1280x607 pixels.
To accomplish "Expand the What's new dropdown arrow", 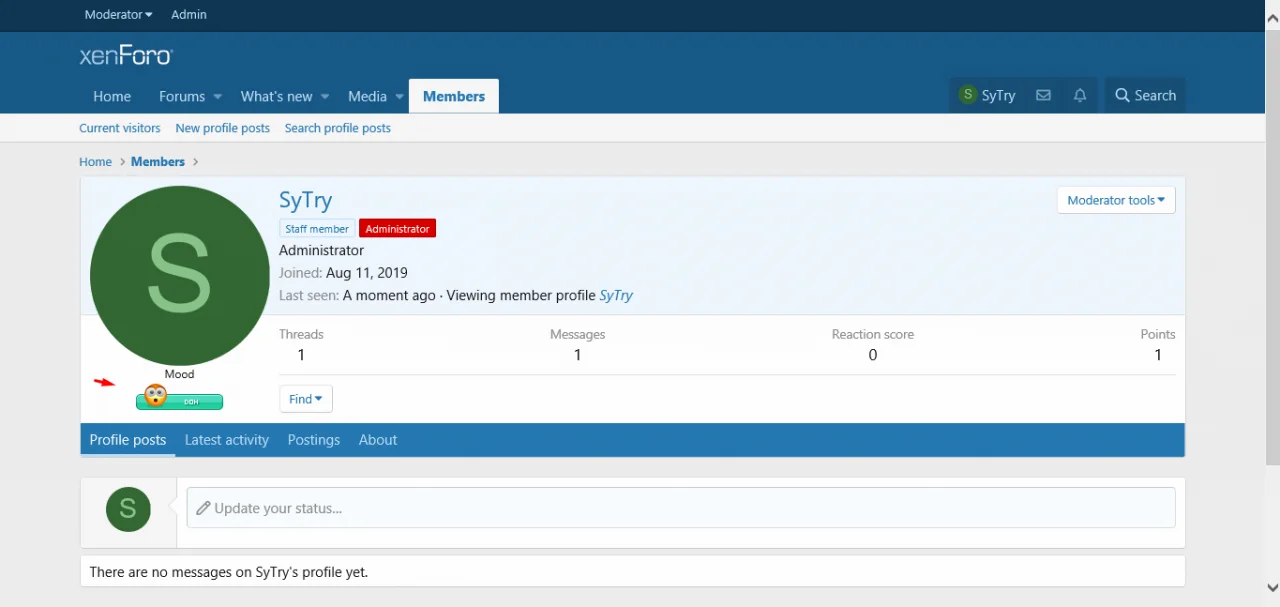I will pyautogui.click(x=323, y=97).
